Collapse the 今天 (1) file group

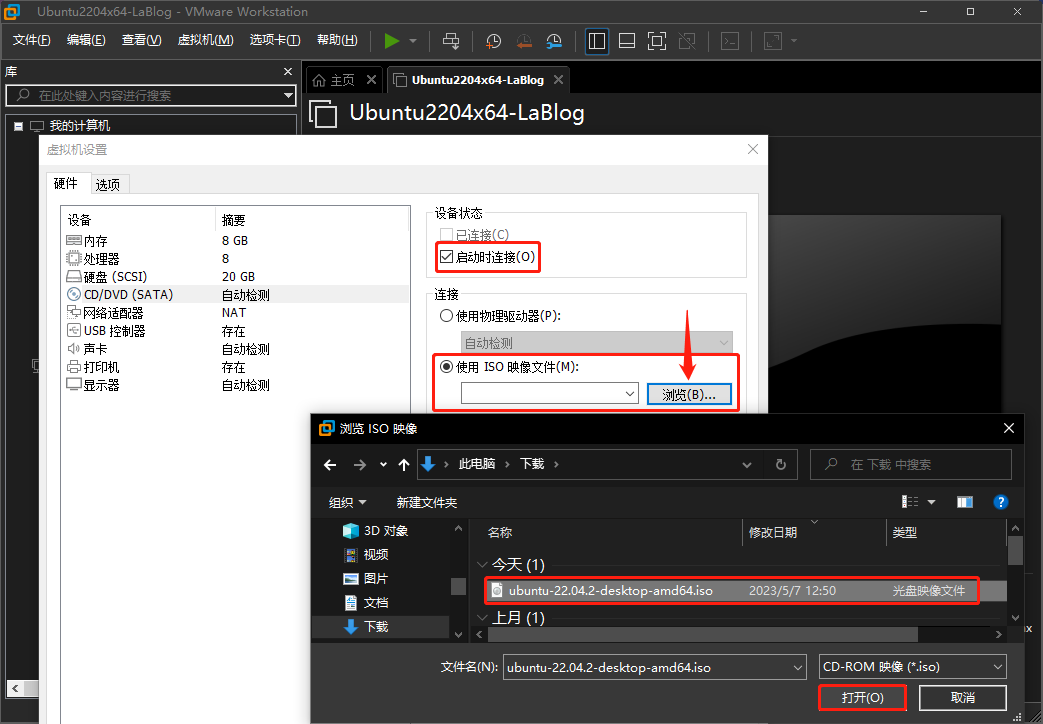[x=482, y=565]
